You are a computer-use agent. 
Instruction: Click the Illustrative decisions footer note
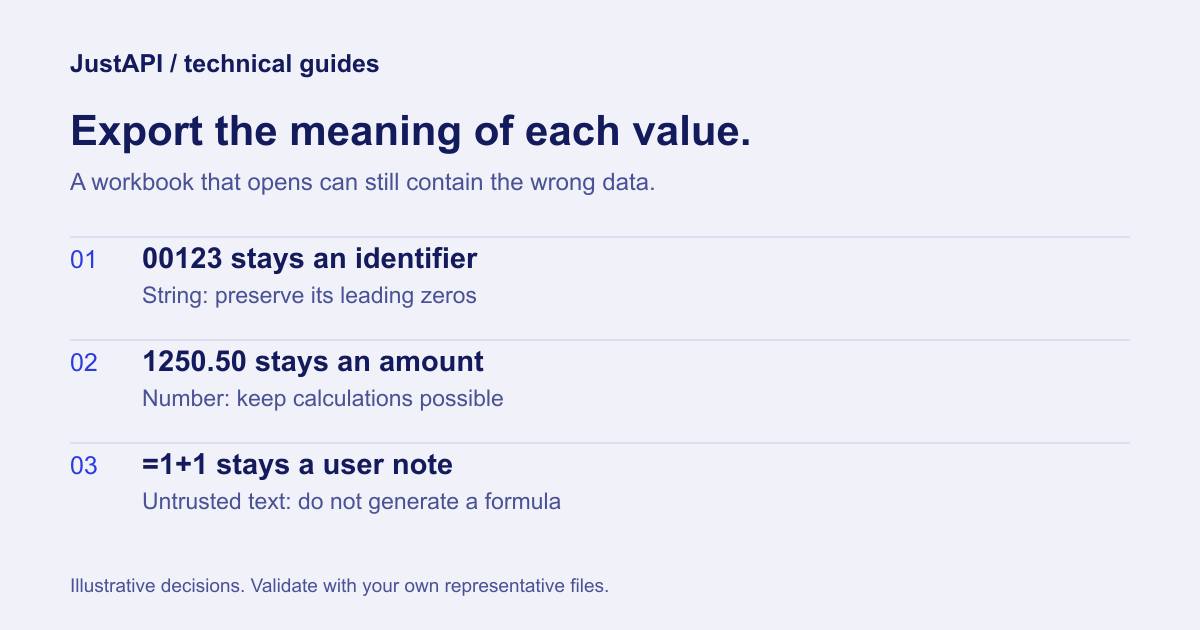(x=339, y=586)
